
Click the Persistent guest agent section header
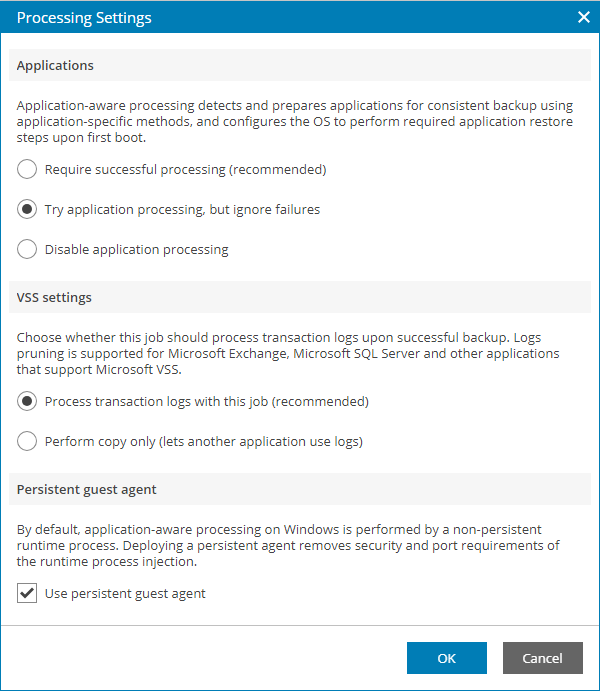pyautogui.click(x=86, y=489)
